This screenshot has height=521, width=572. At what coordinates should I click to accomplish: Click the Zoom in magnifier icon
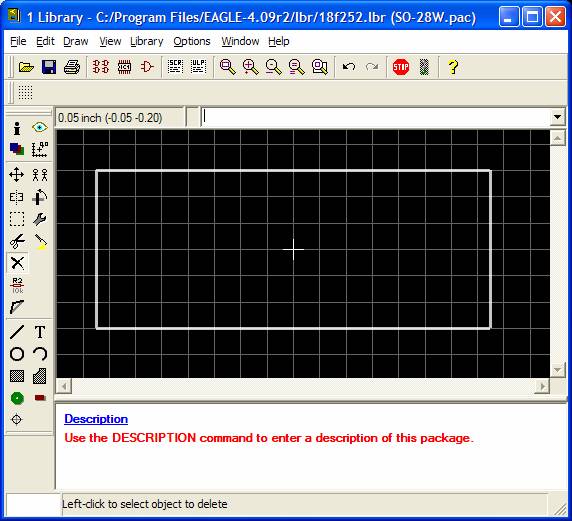pos(251,67)
